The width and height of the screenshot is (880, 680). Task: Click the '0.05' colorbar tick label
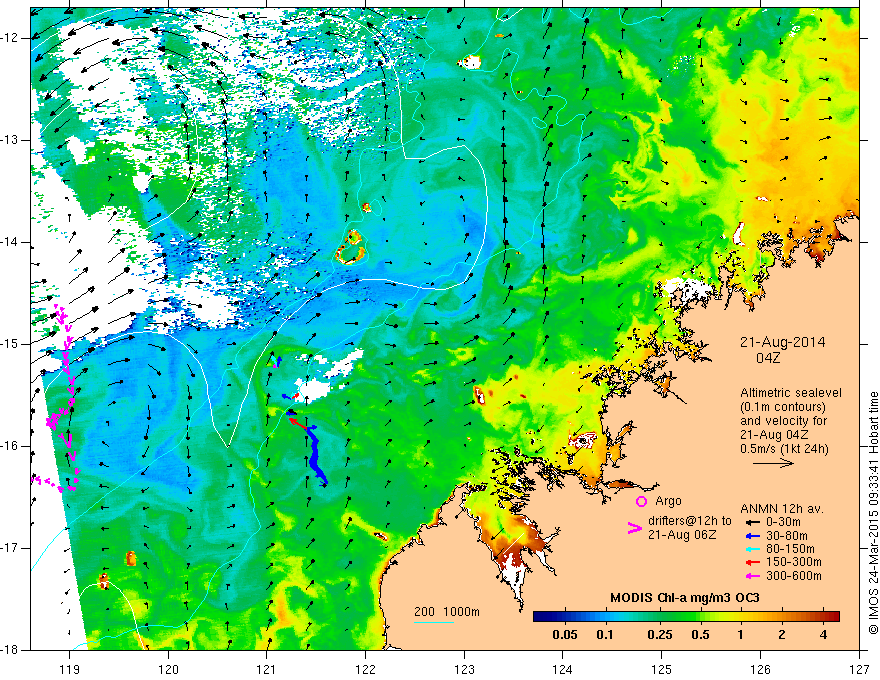click(565, 635)
